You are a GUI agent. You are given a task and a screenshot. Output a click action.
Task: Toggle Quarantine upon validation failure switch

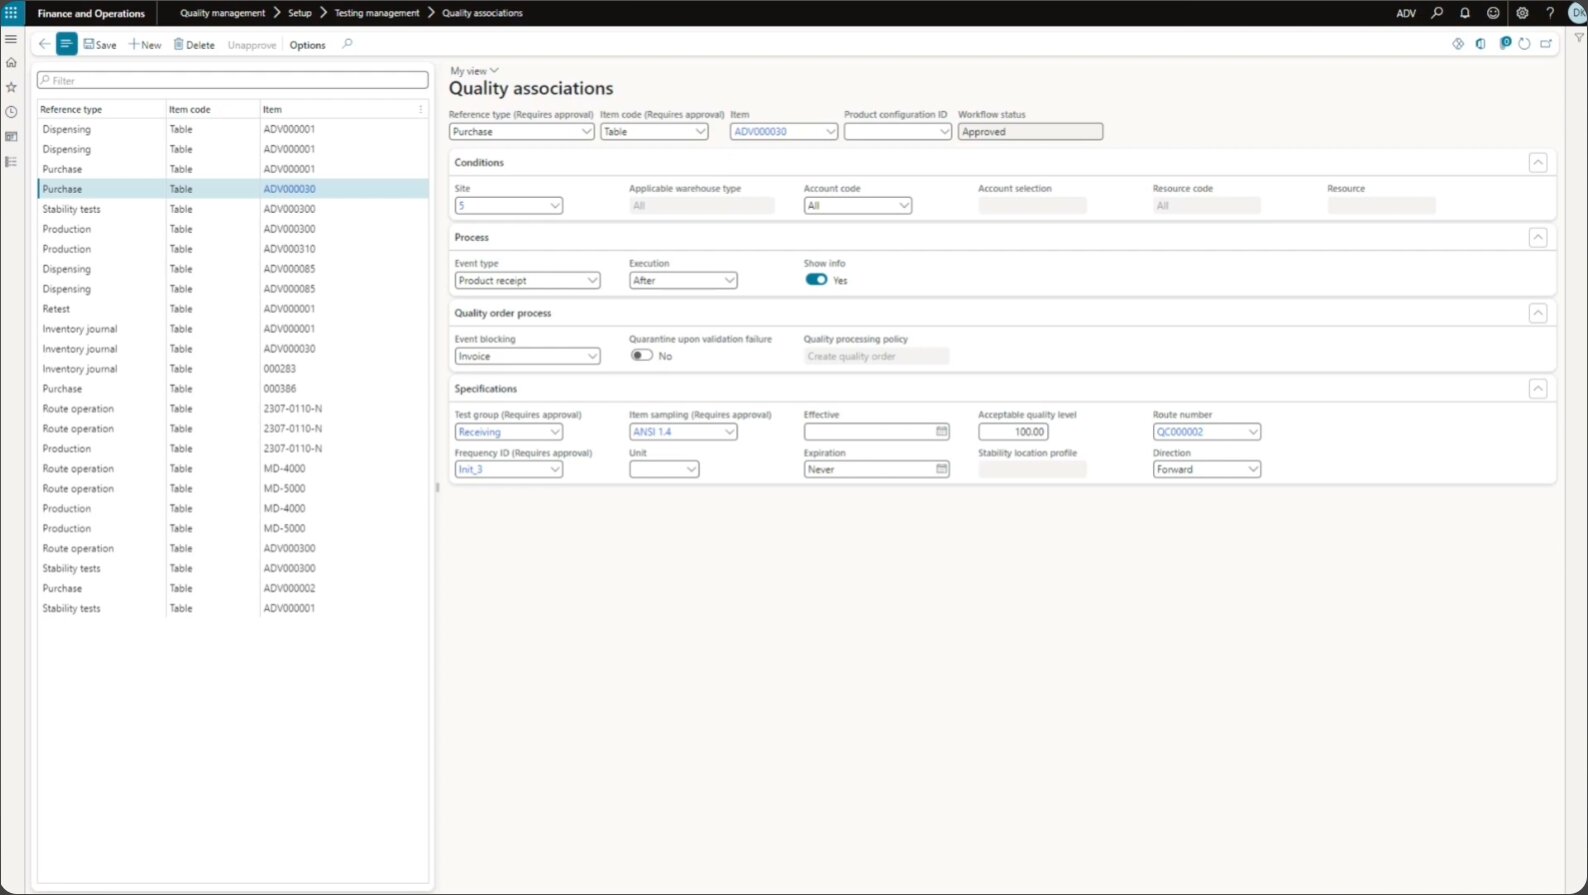[642, 355]
